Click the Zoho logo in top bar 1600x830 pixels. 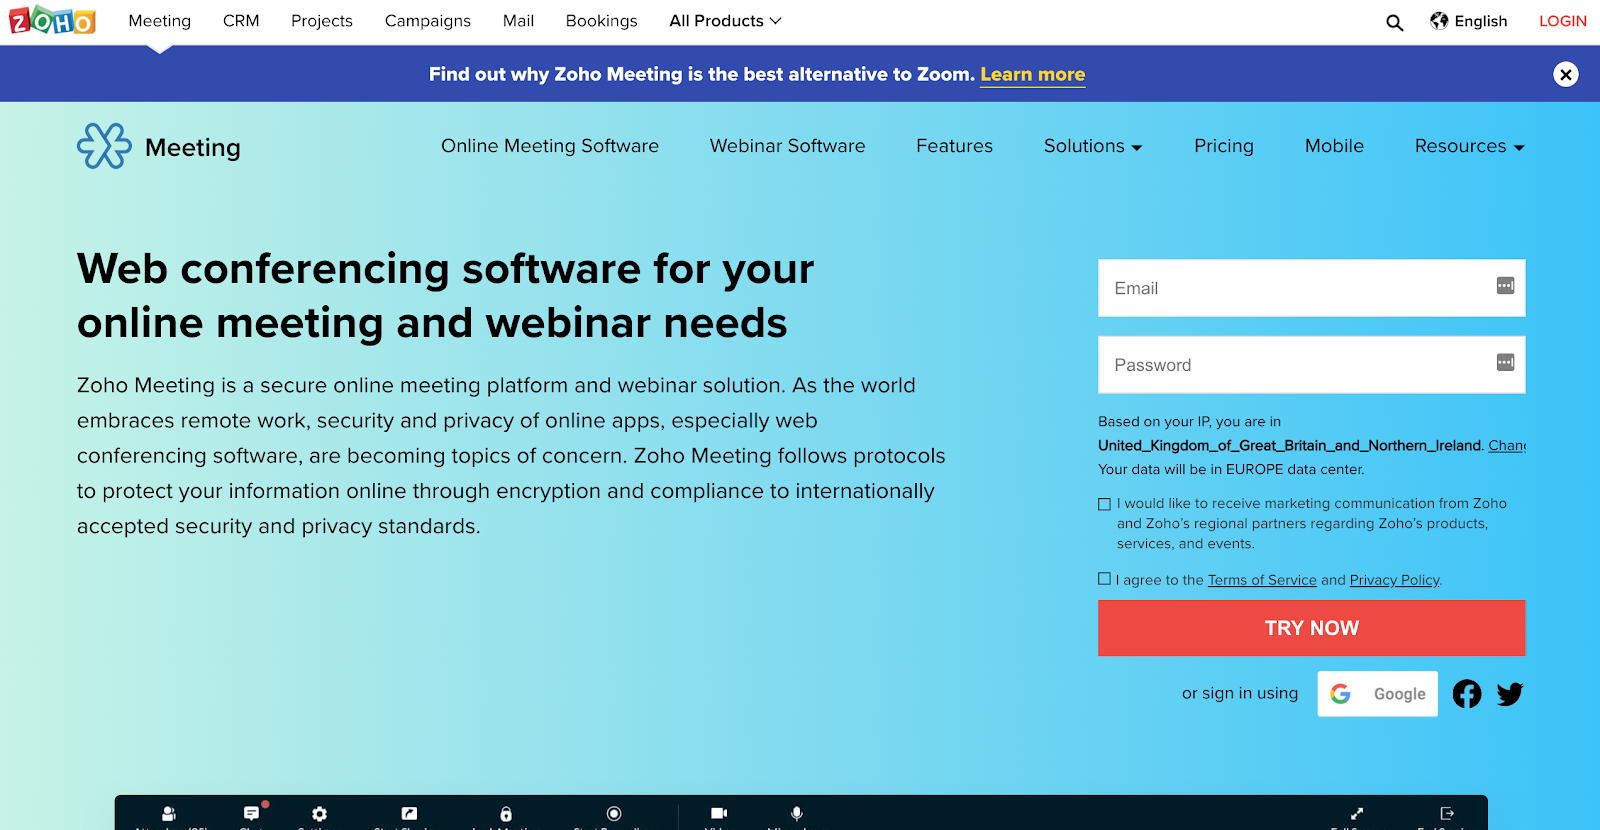(52, 20)
